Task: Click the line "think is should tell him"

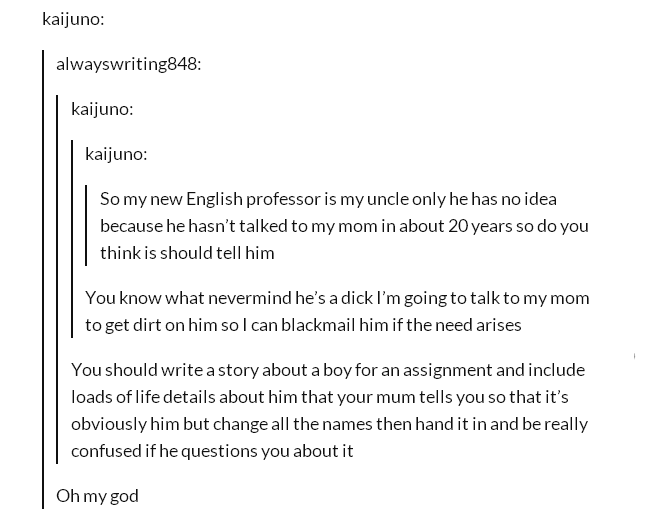Action: pos(187,253)
